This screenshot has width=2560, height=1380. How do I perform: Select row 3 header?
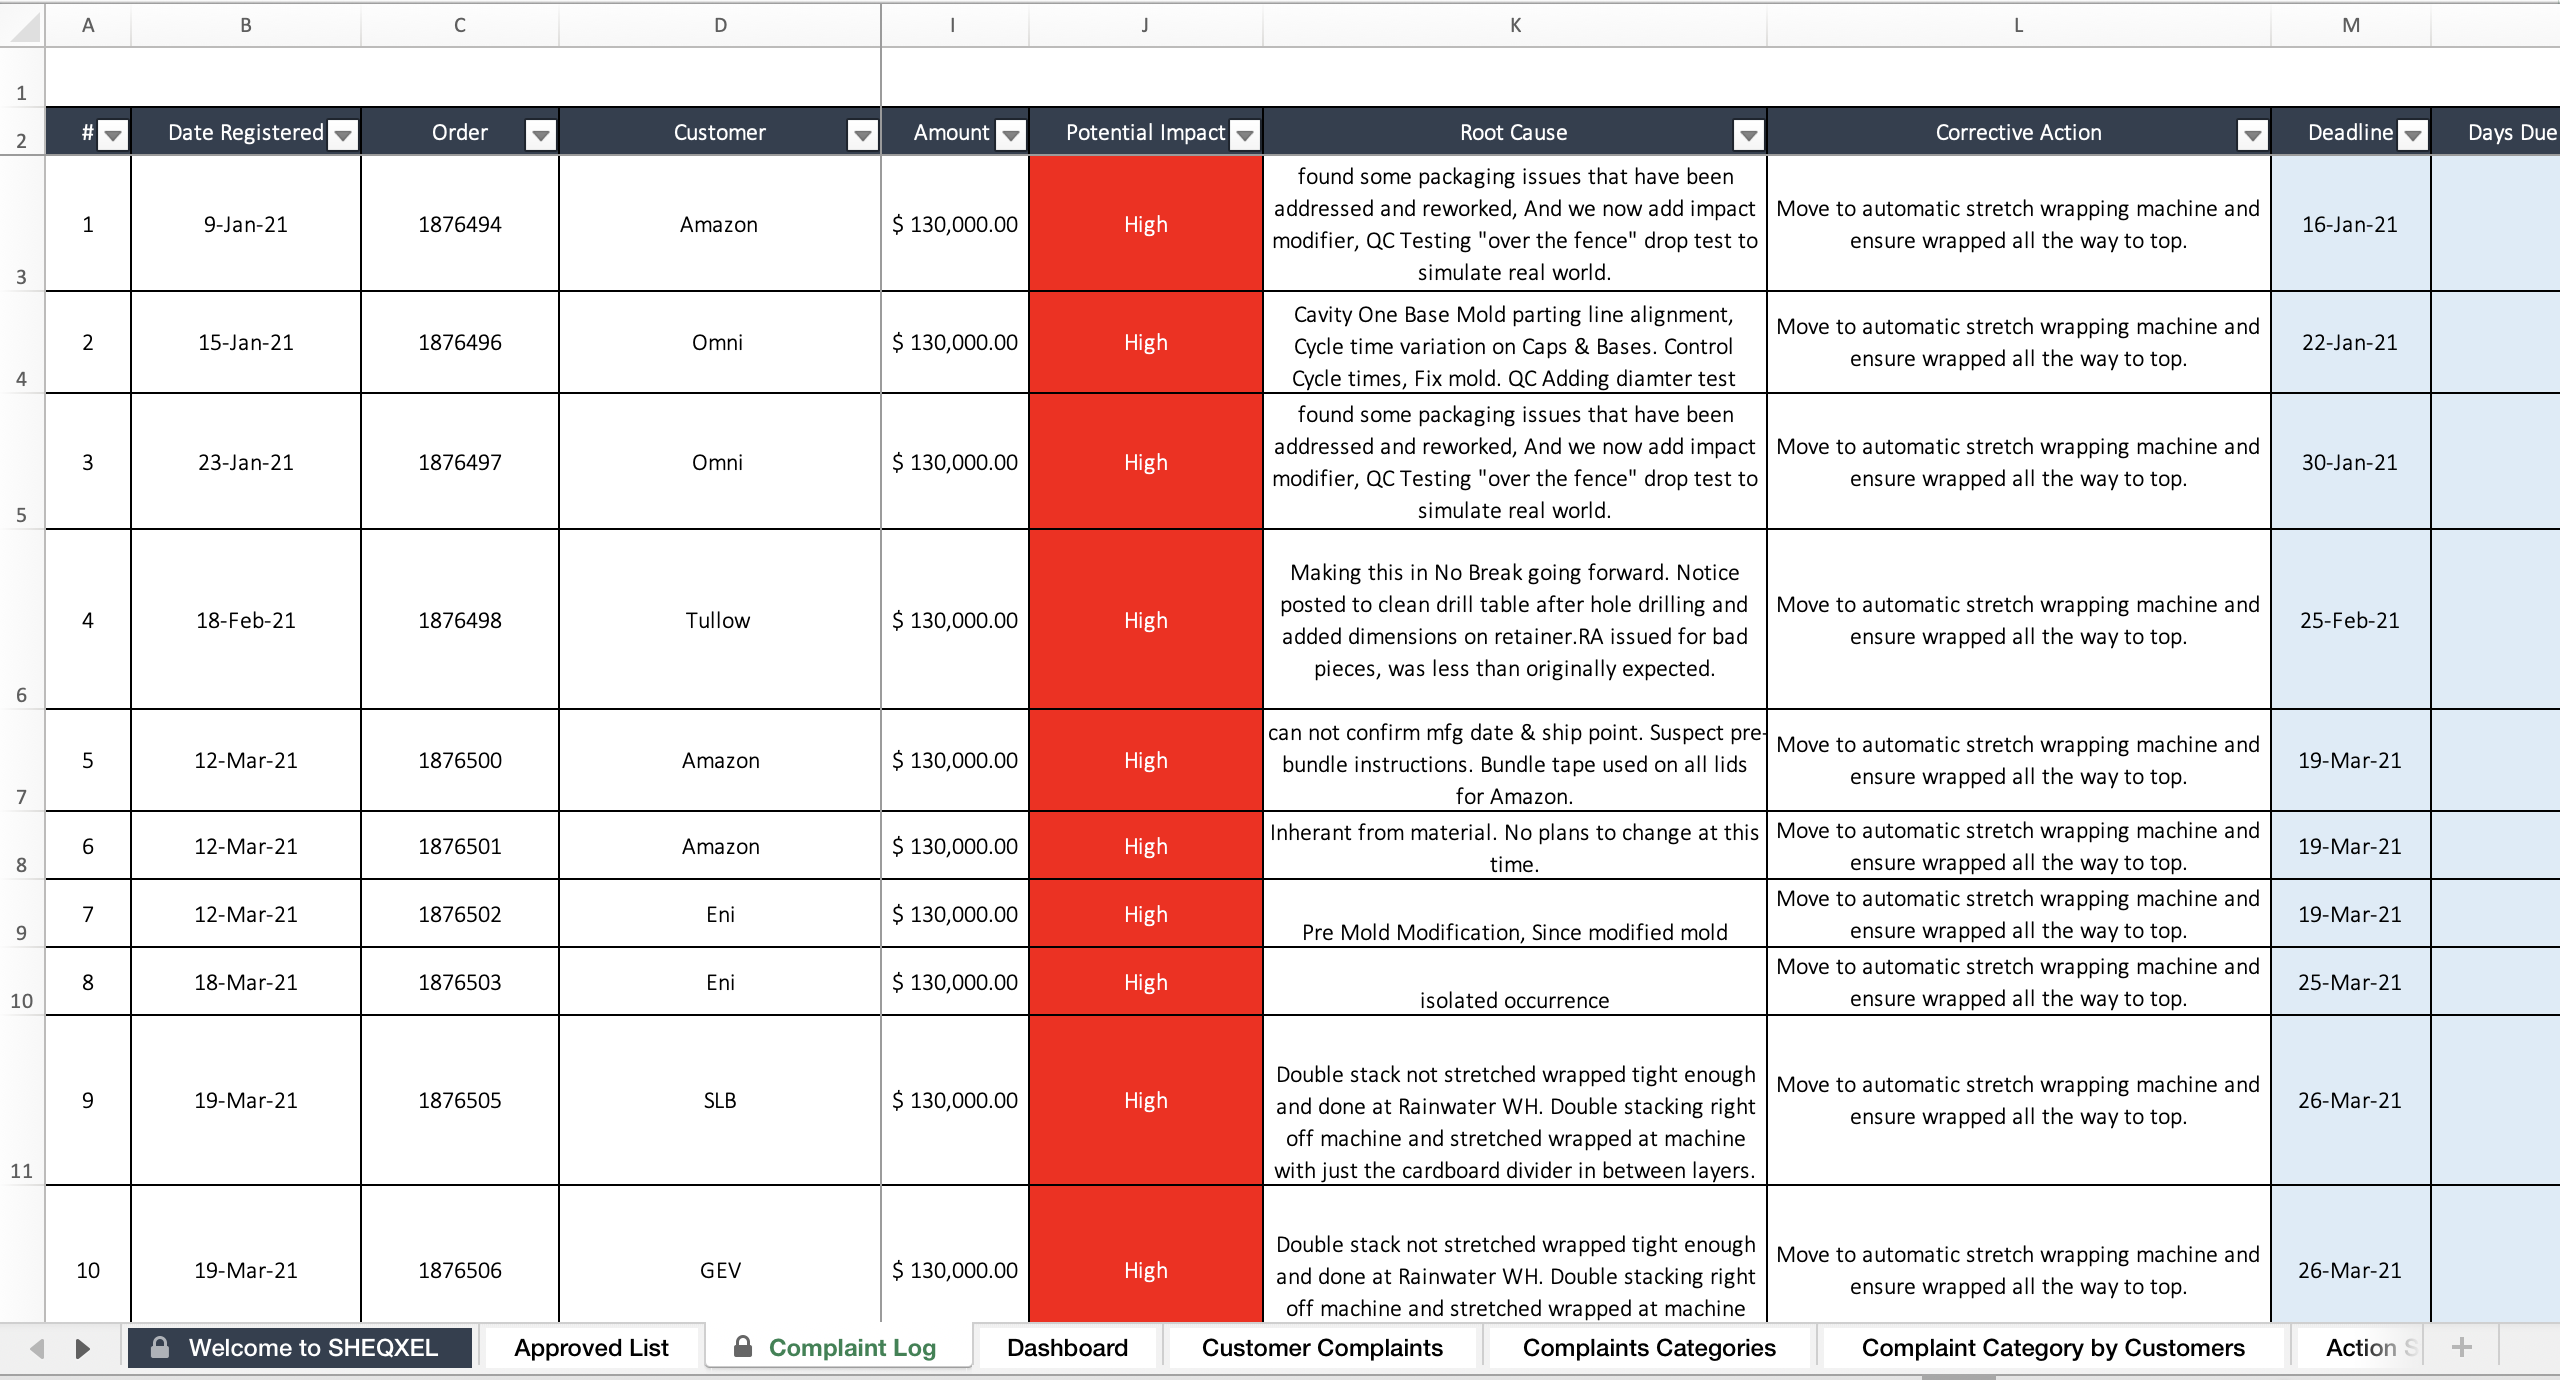click(22, 223)
